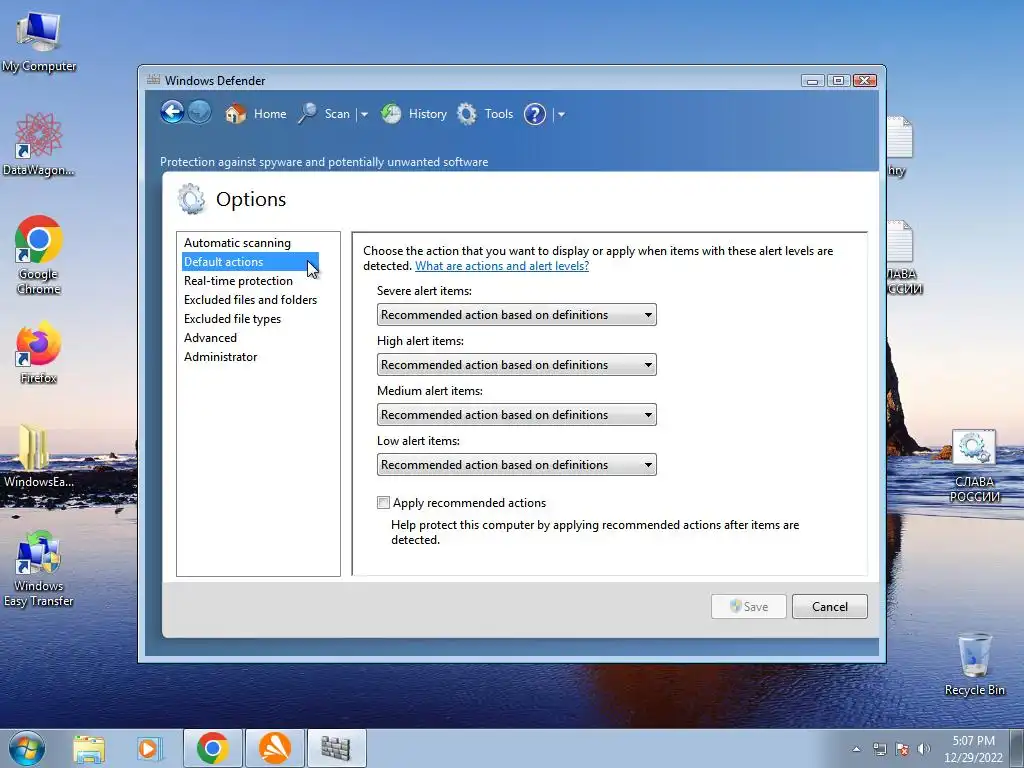Open the Tools page
The image size is (1024, 768).
pyautogui.click(x=485, y=114)
